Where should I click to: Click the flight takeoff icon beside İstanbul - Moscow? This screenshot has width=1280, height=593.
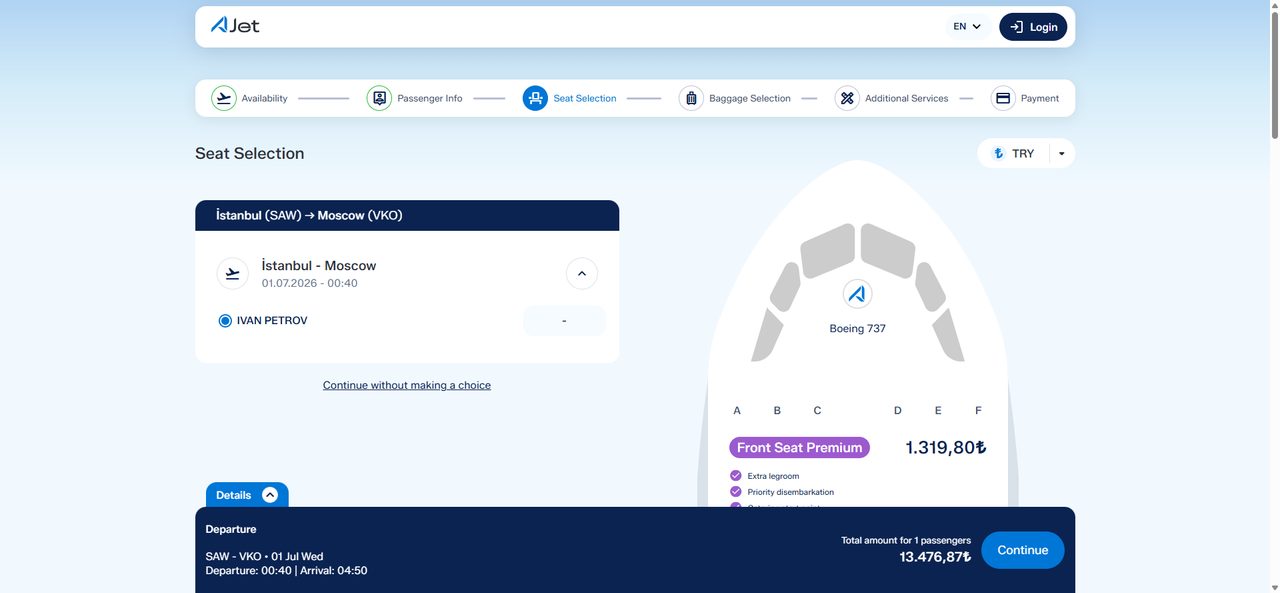click(233, 273)
